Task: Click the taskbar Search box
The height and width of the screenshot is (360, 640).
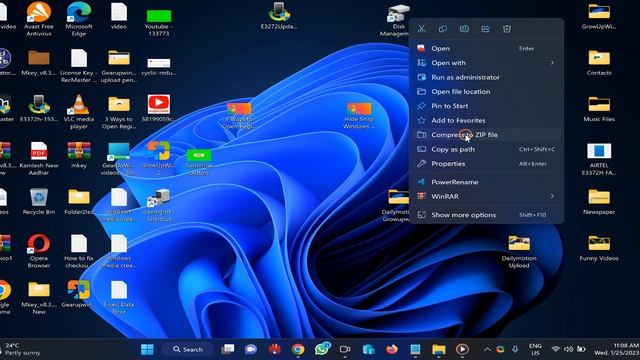Action: pos(188,349)
